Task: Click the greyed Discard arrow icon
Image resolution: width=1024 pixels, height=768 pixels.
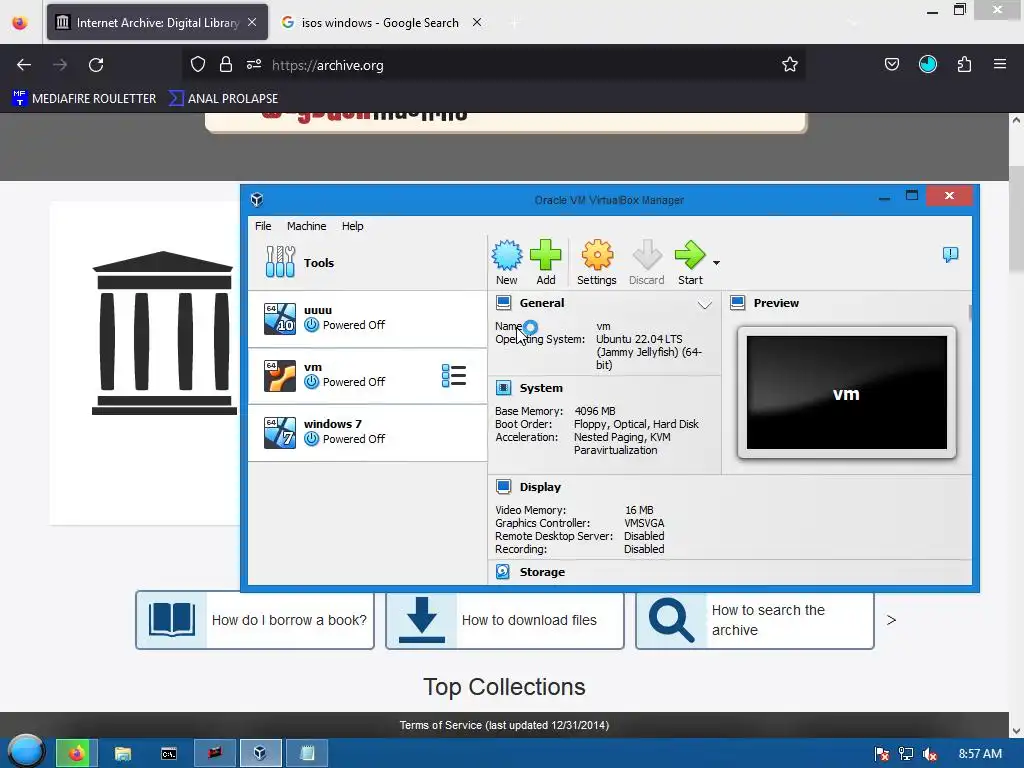Action: (647, 262)
